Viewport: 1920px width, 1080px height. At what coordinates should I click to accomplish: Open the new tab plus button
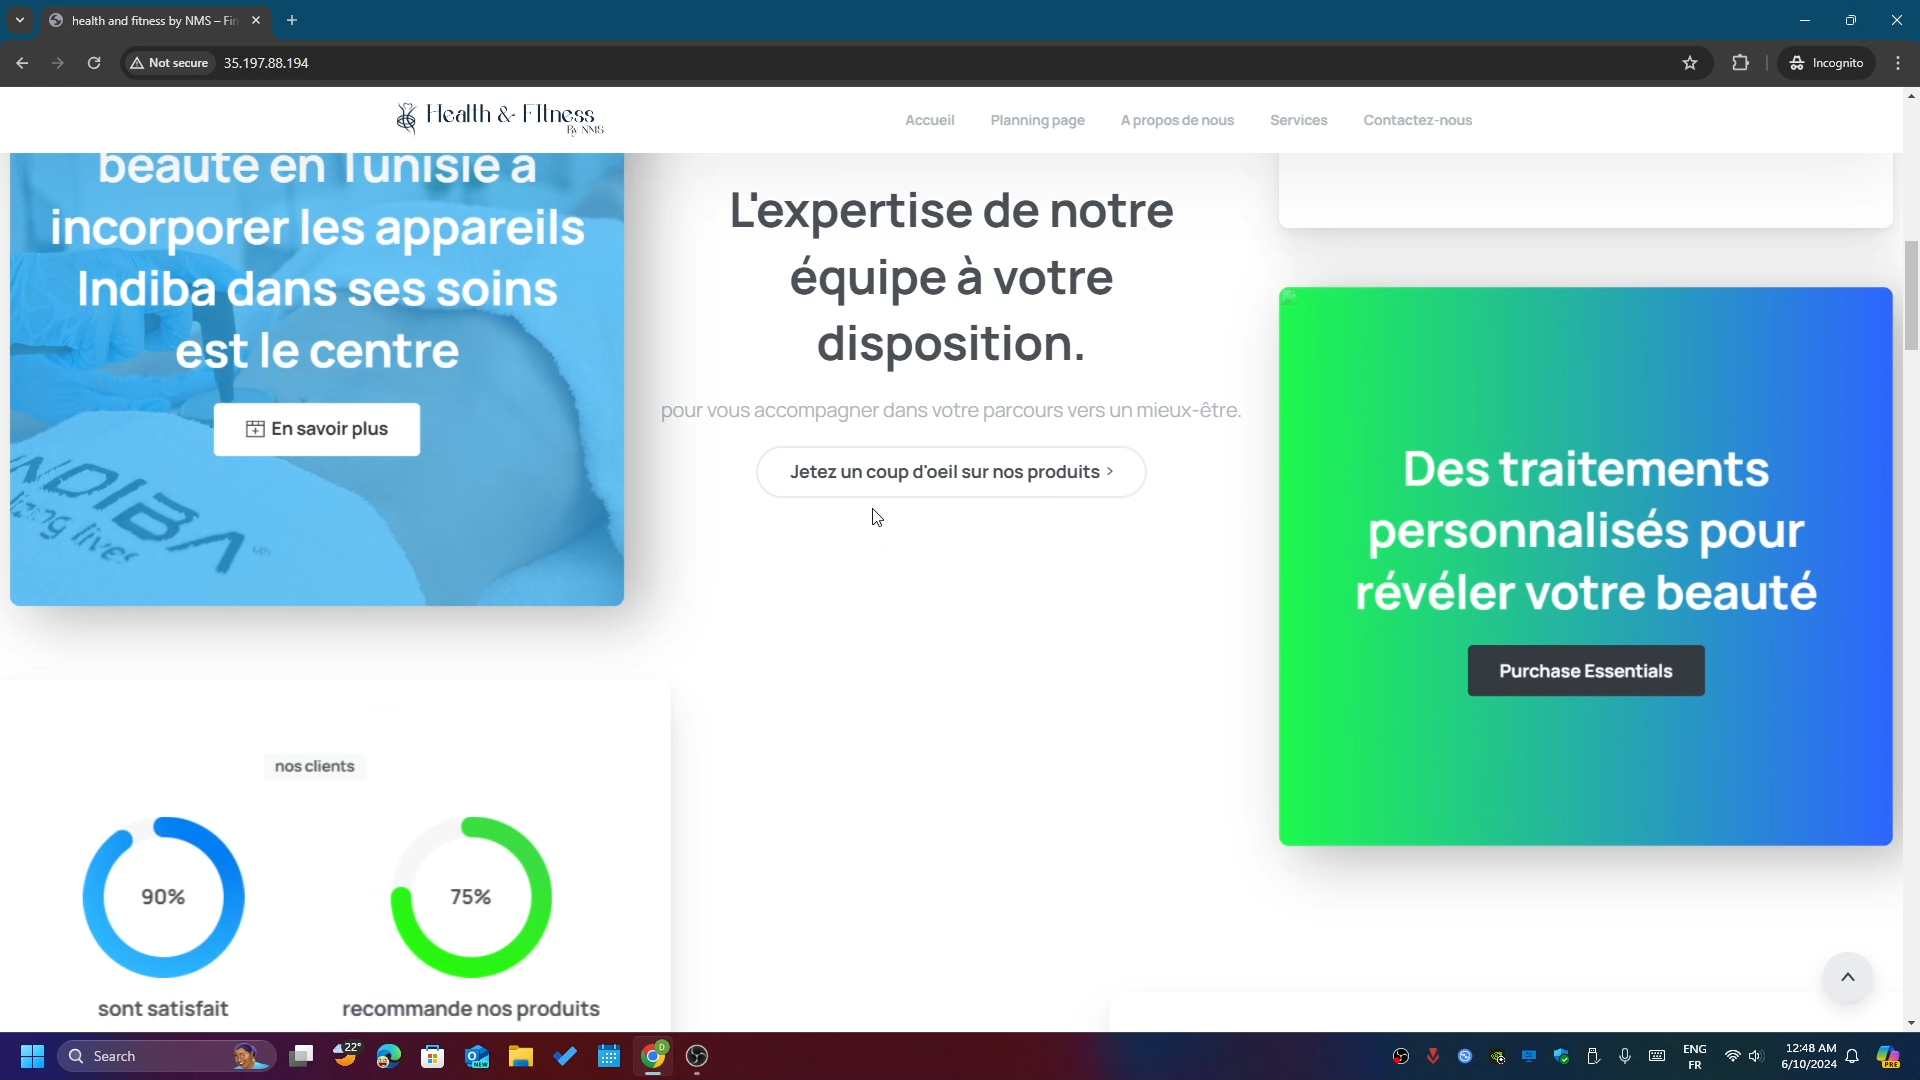[x=292, y=20]
